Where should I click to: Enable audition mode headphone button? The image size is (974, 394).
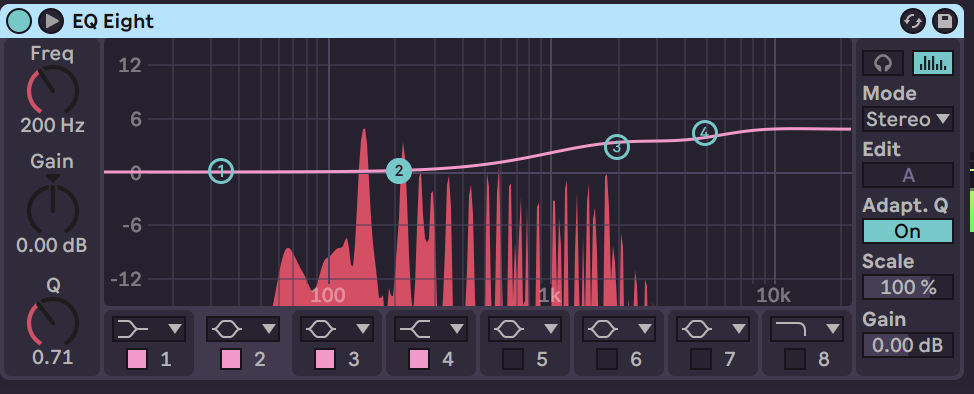(x=883, y=63)
